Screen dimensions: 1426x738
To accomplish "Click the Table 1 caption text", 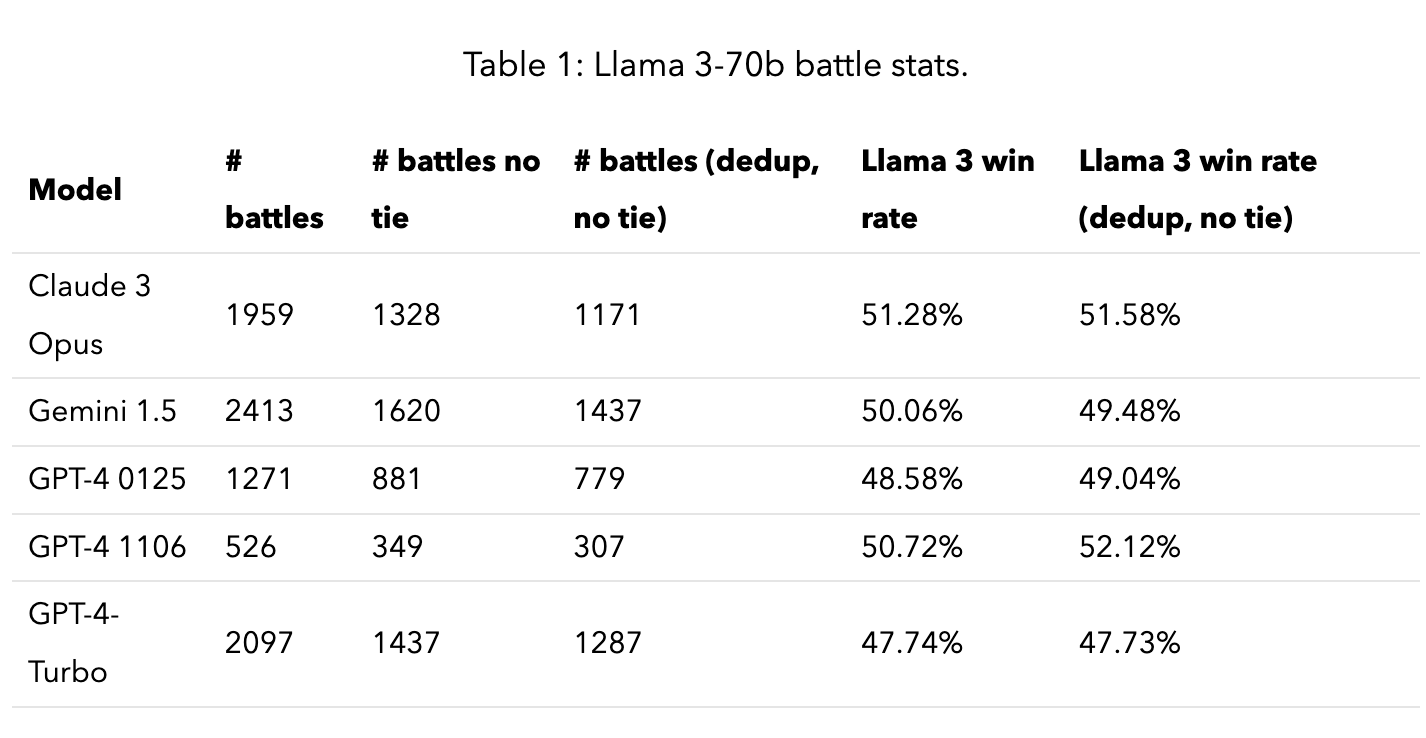I will click(714, 66).
